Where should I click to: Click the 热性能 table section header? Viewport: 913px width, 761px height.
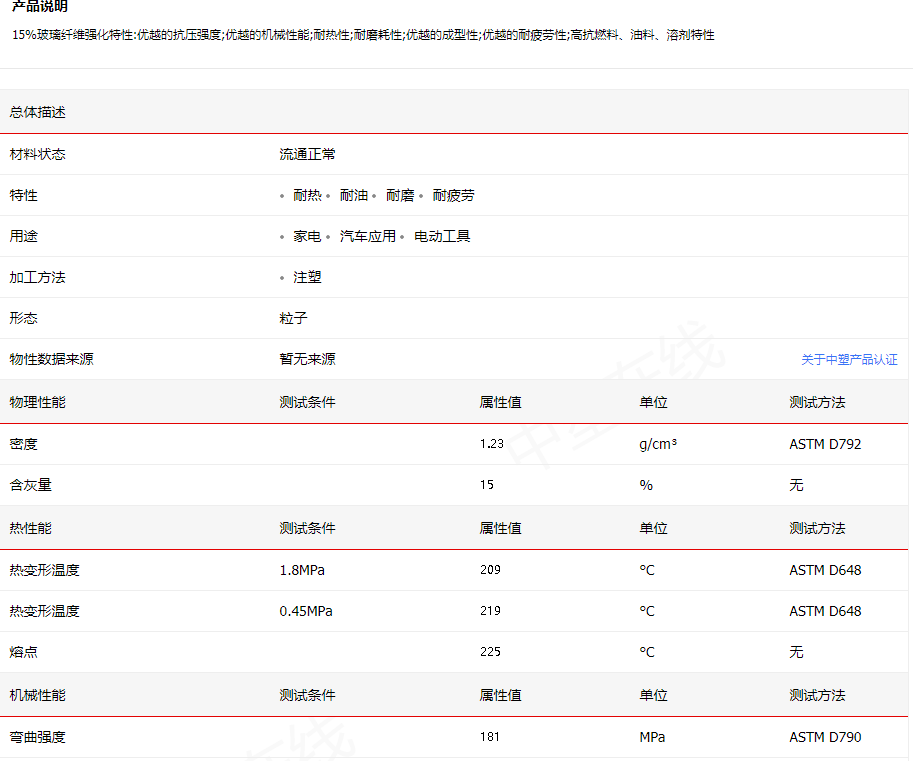[x=31, y=528]
